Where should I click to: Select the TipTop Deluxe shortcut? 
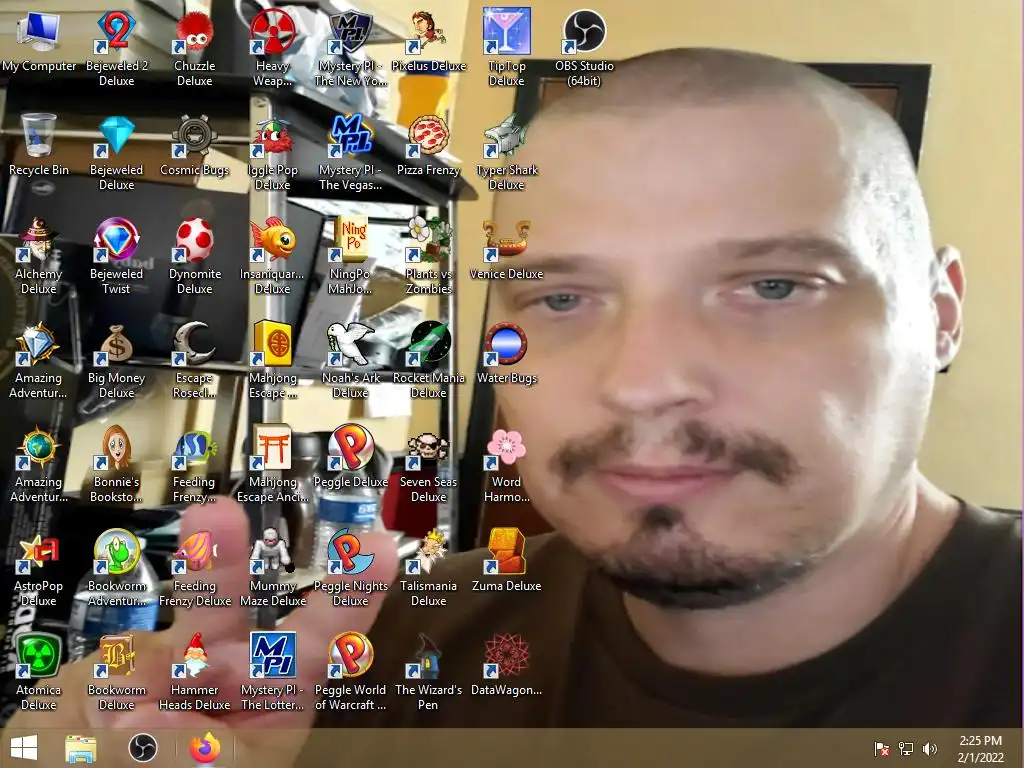coord(506,49)
